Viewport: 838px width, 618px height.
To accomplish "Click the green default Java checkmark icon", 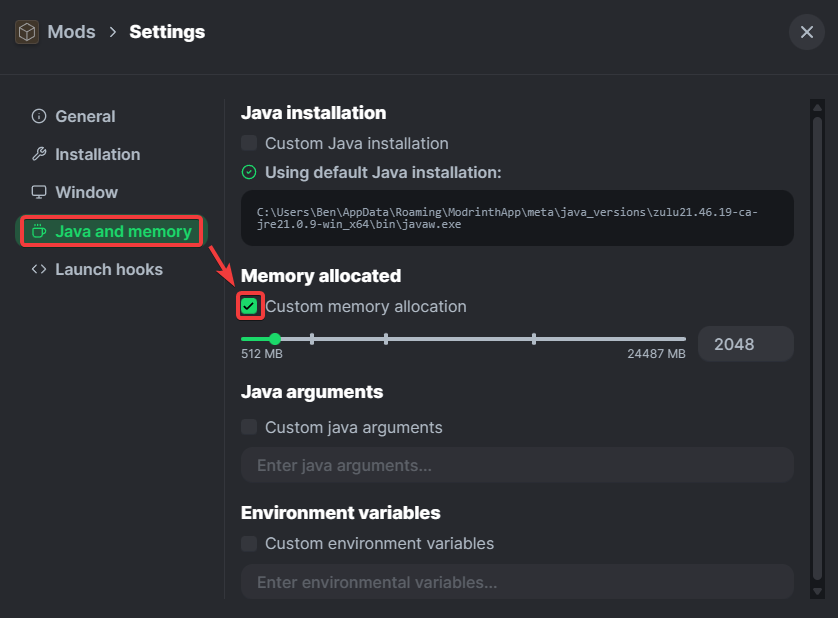I will [249, 172].
